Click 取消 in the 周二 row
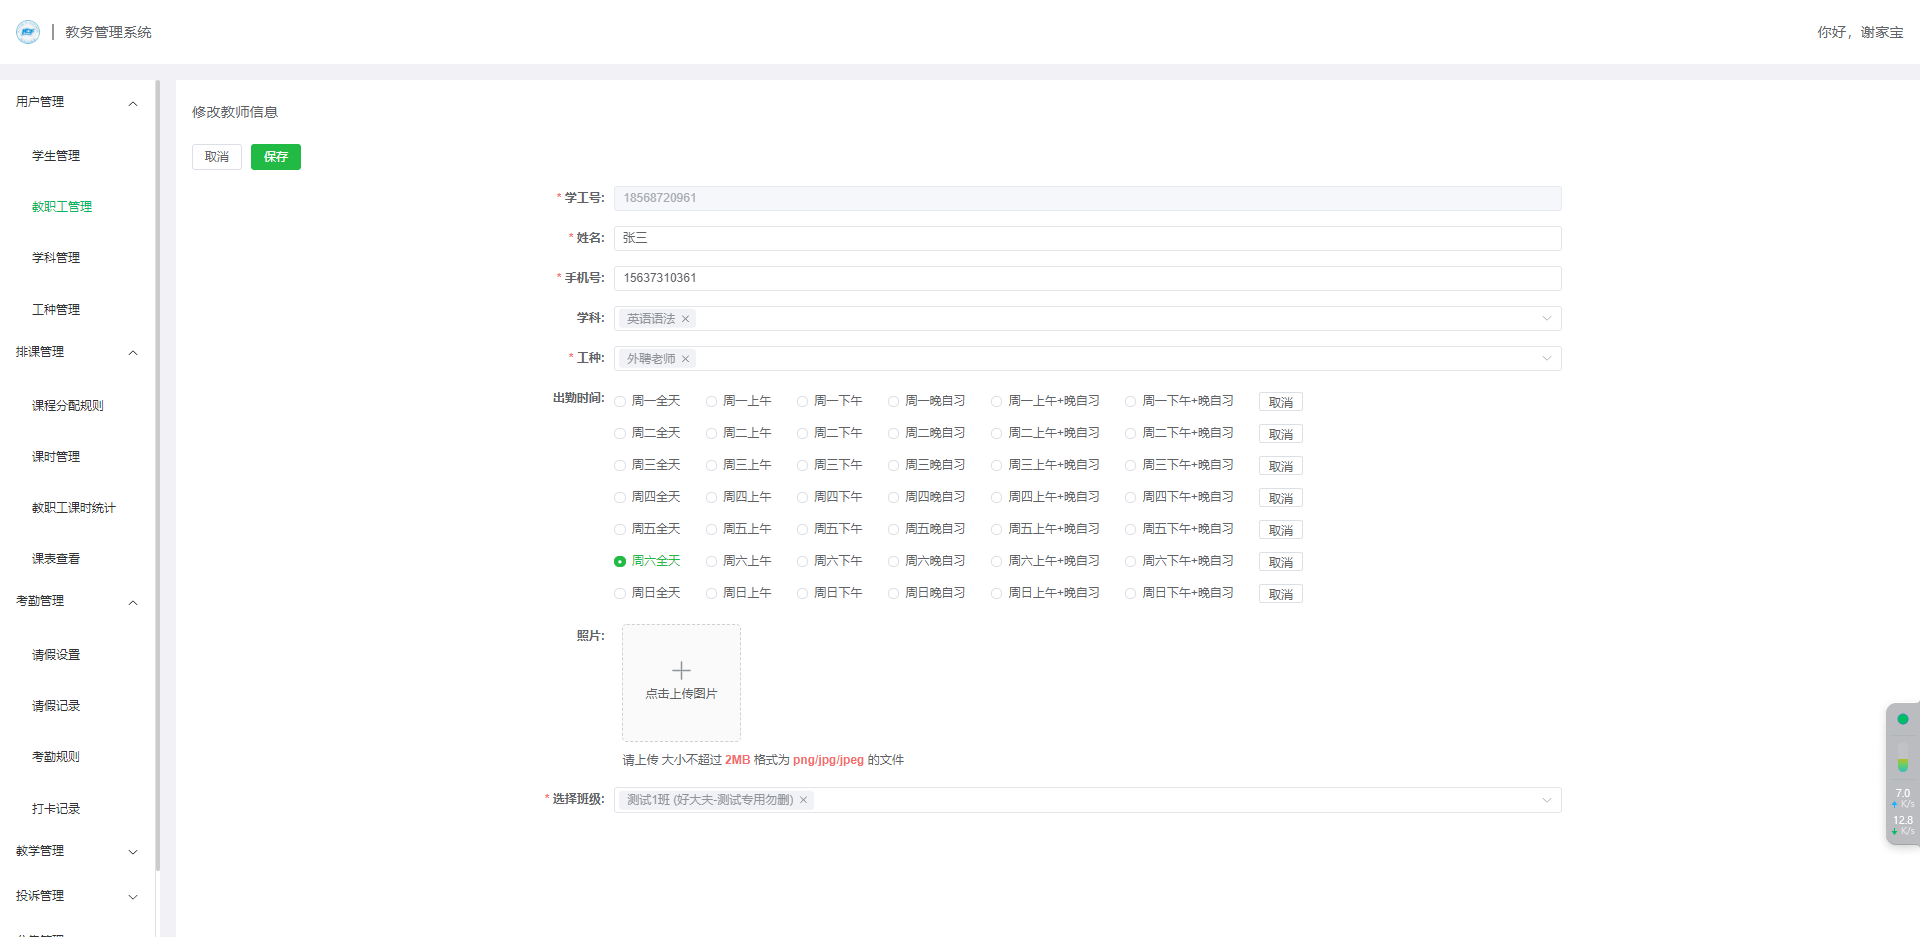Image resolution: width=1920 pixels, height=937 pixels. pos(1281,434)
